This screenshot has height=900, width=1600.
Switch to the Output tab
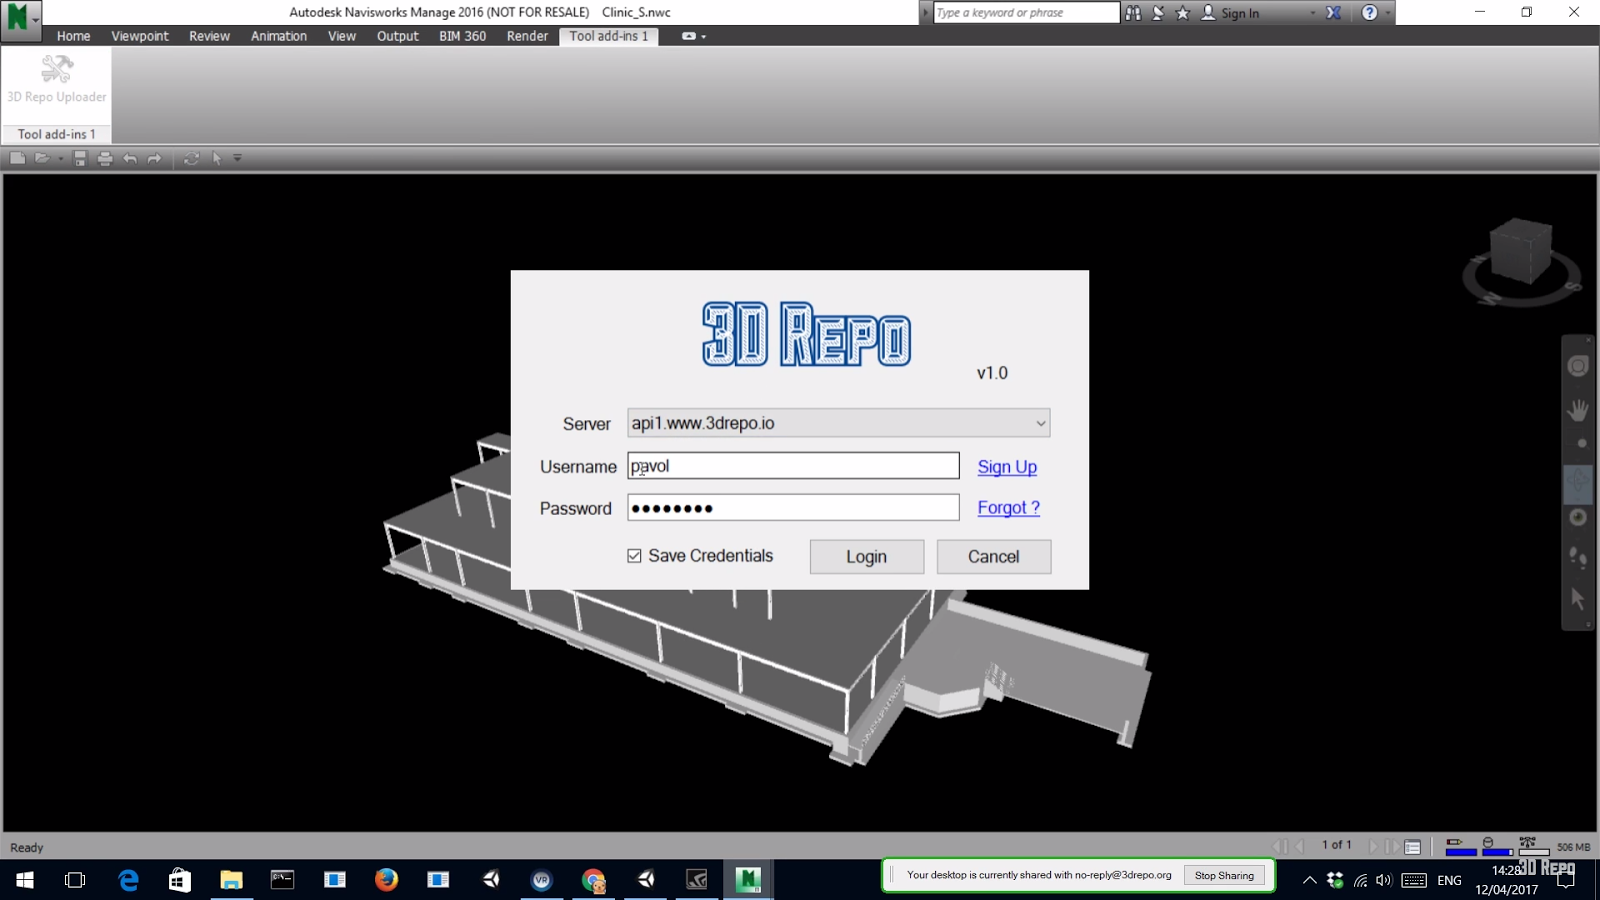point(398,36)
